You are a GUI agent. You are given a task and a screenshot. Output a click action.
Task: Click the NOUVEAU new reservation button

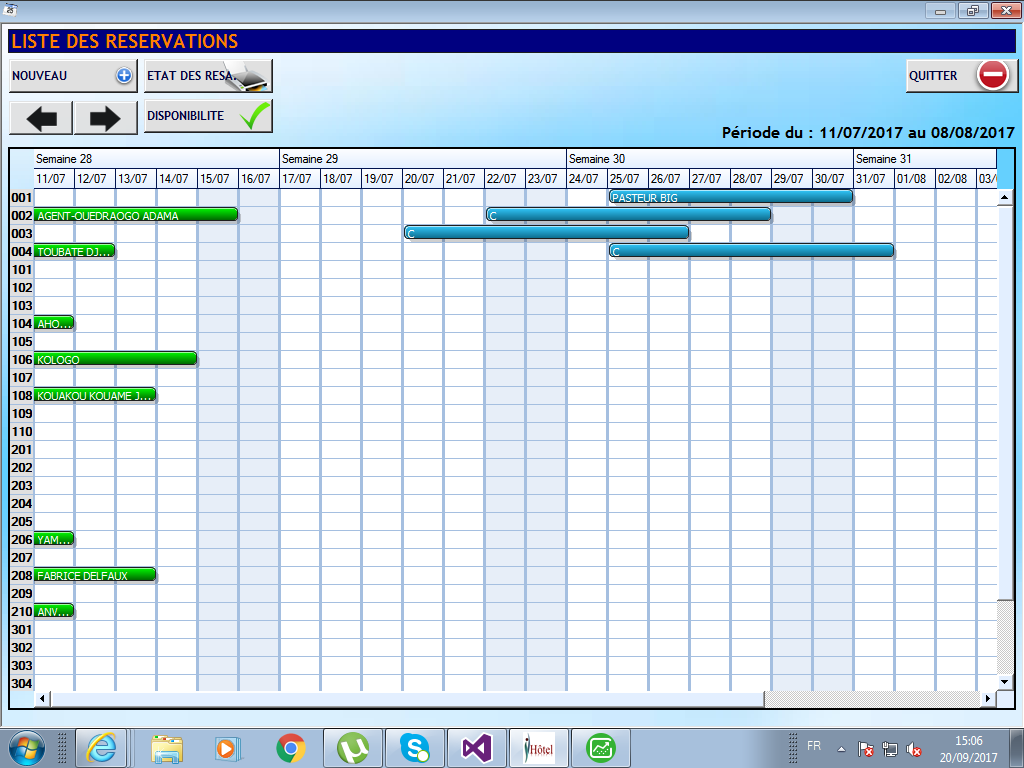(x=73, y=76)
